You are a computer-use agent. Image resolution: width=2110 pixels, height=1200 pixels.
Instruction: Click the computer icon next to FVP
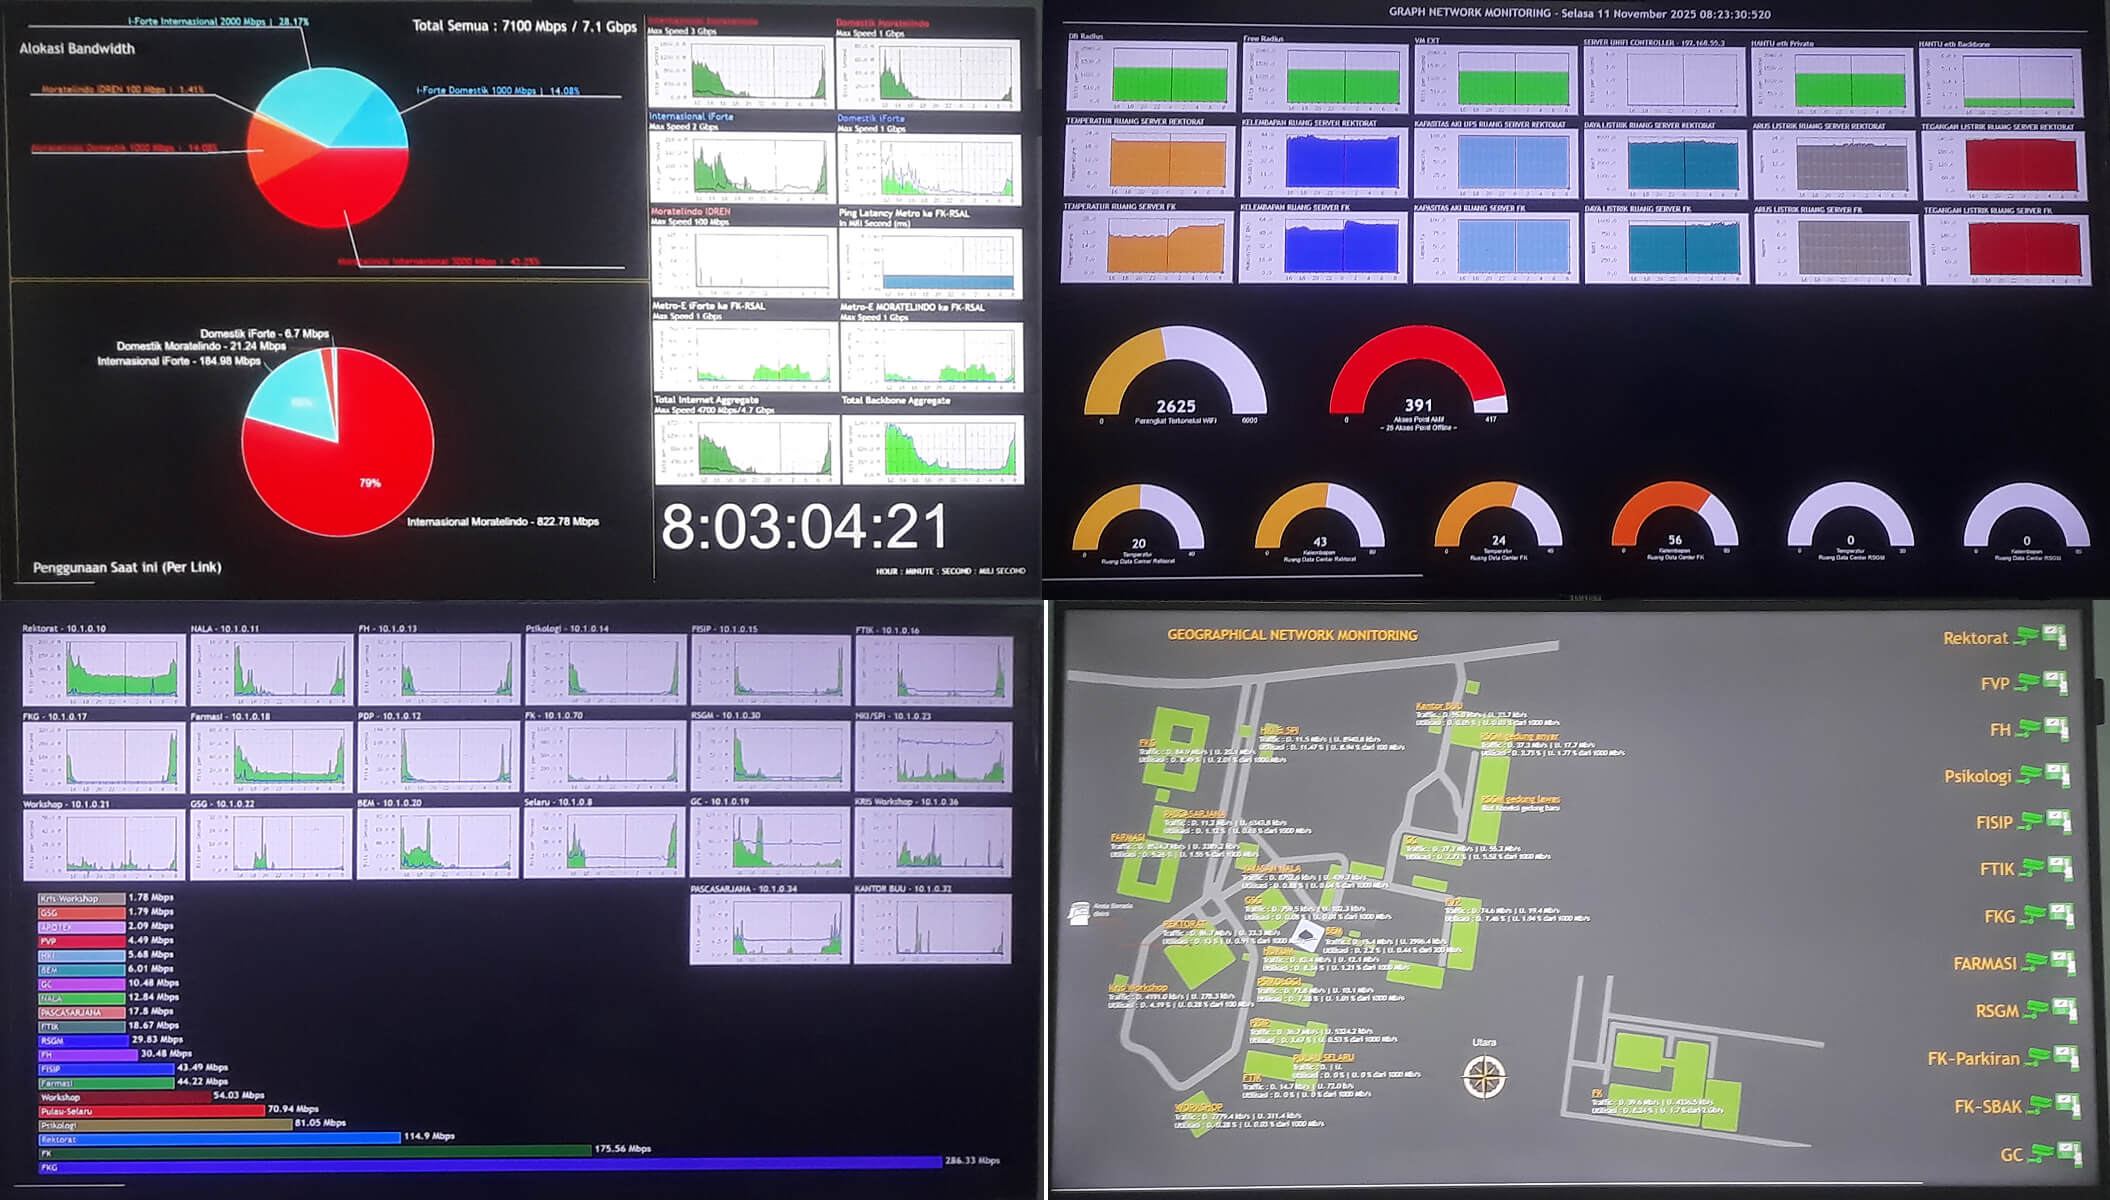point(2055,682)
